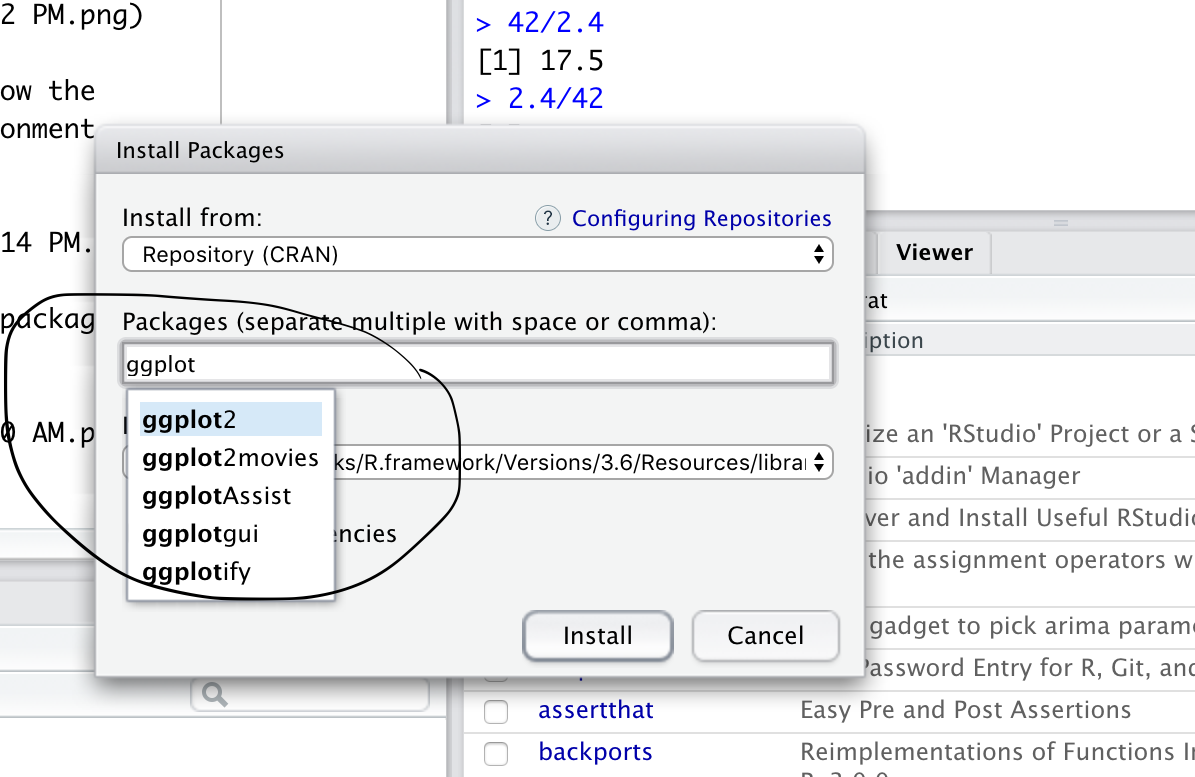Click the console line '2.4/42'
The width and height of the screenshot is (1195, 777).
pos(556,99)
